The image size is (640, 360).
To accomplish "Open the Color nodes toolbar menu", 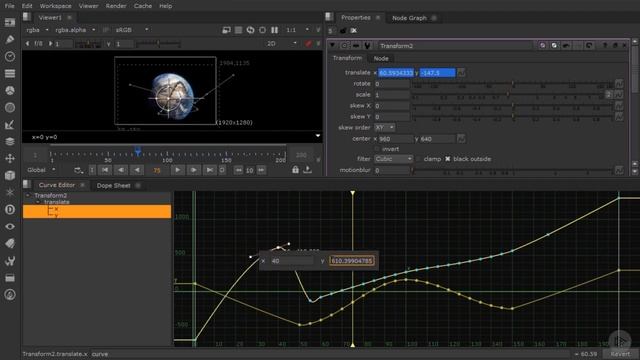I will click(10, 91).
